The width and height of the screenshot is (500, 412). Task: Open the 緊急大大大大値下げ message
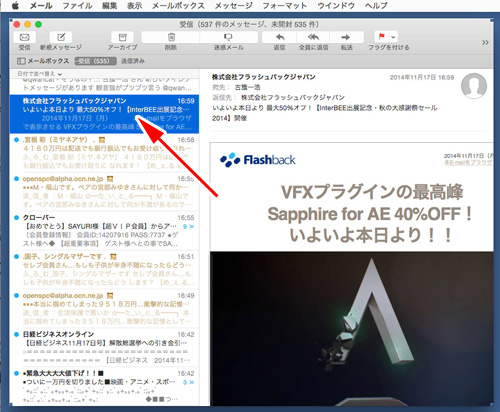click(x=104, y=387)
